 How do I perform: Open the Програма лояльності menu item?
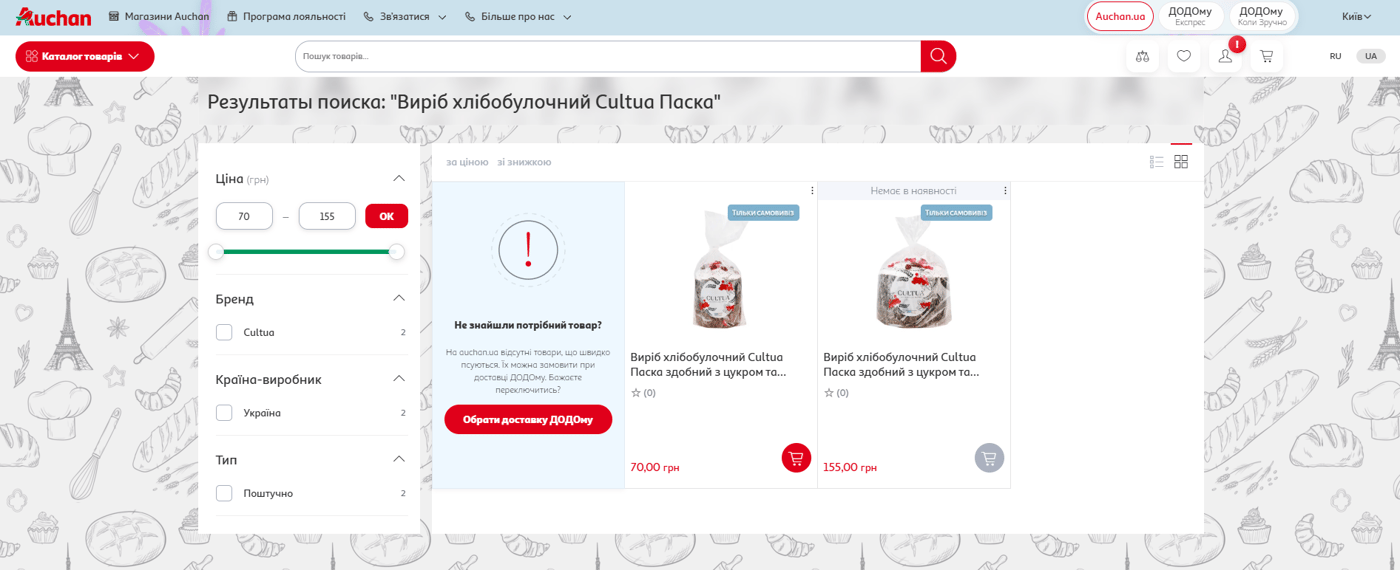[286, 17]
